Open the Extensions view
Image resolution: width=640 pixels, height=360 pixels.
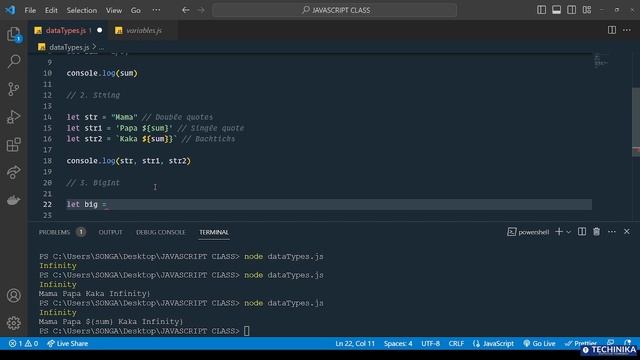[x=13, y=144]
